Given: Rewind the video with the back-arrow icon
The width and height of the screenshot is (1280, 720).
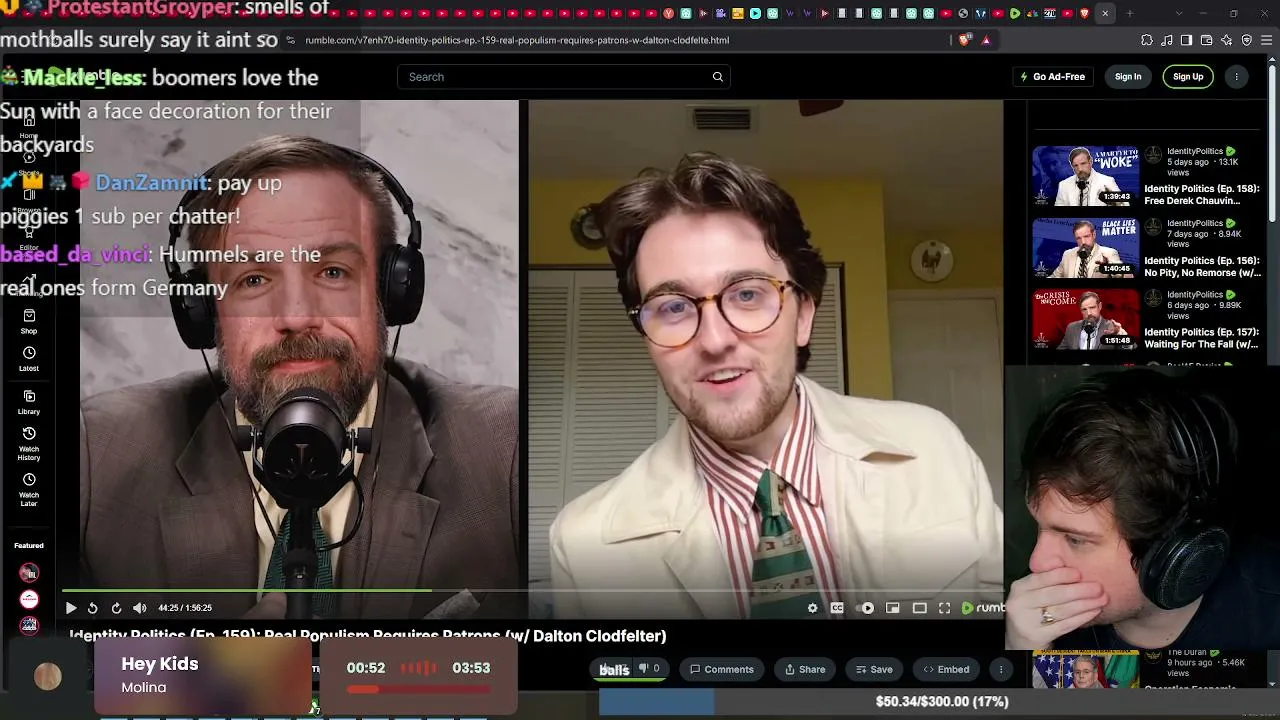Looking at the screenshot, I should click(93, 608).
